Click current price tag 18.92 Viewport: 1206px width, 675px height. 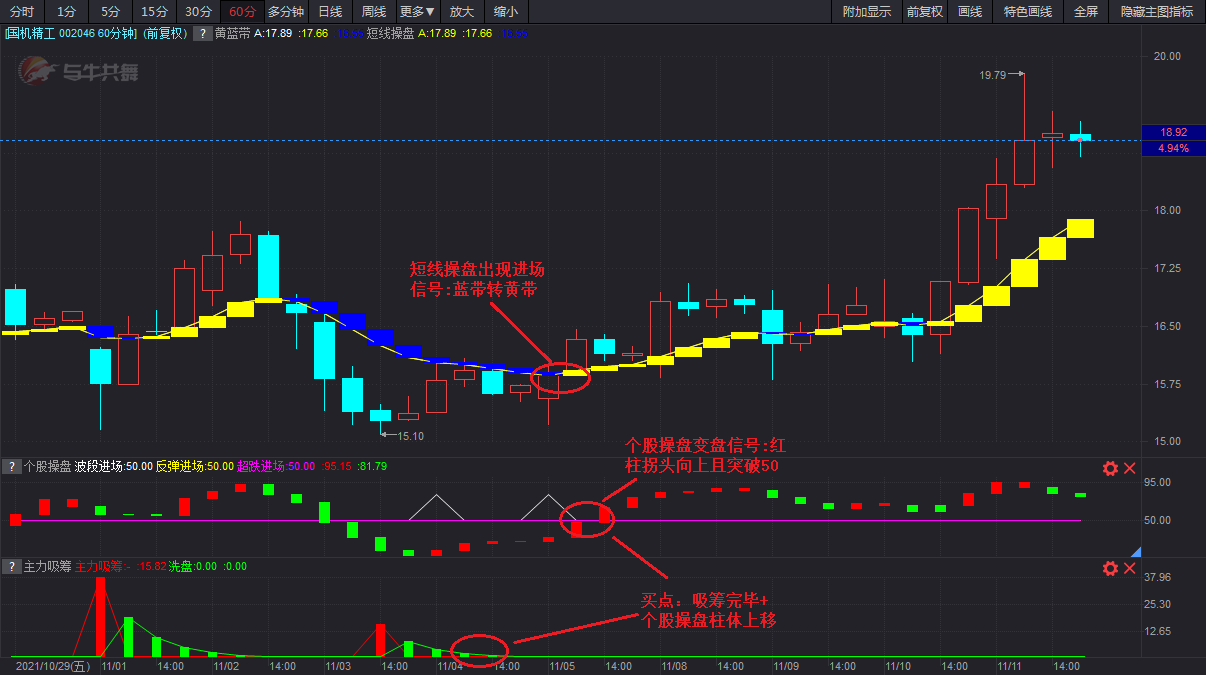[1173, 132]
